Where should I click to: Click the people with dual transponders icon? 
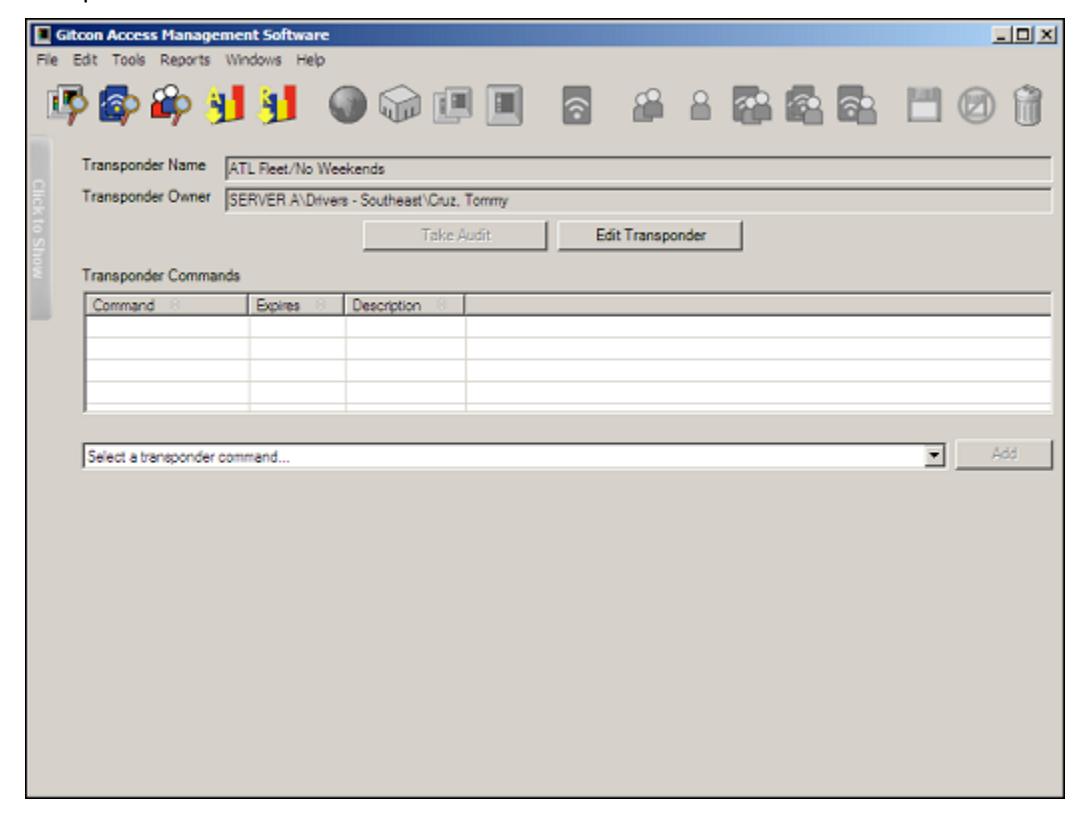[x=804, y=105]
